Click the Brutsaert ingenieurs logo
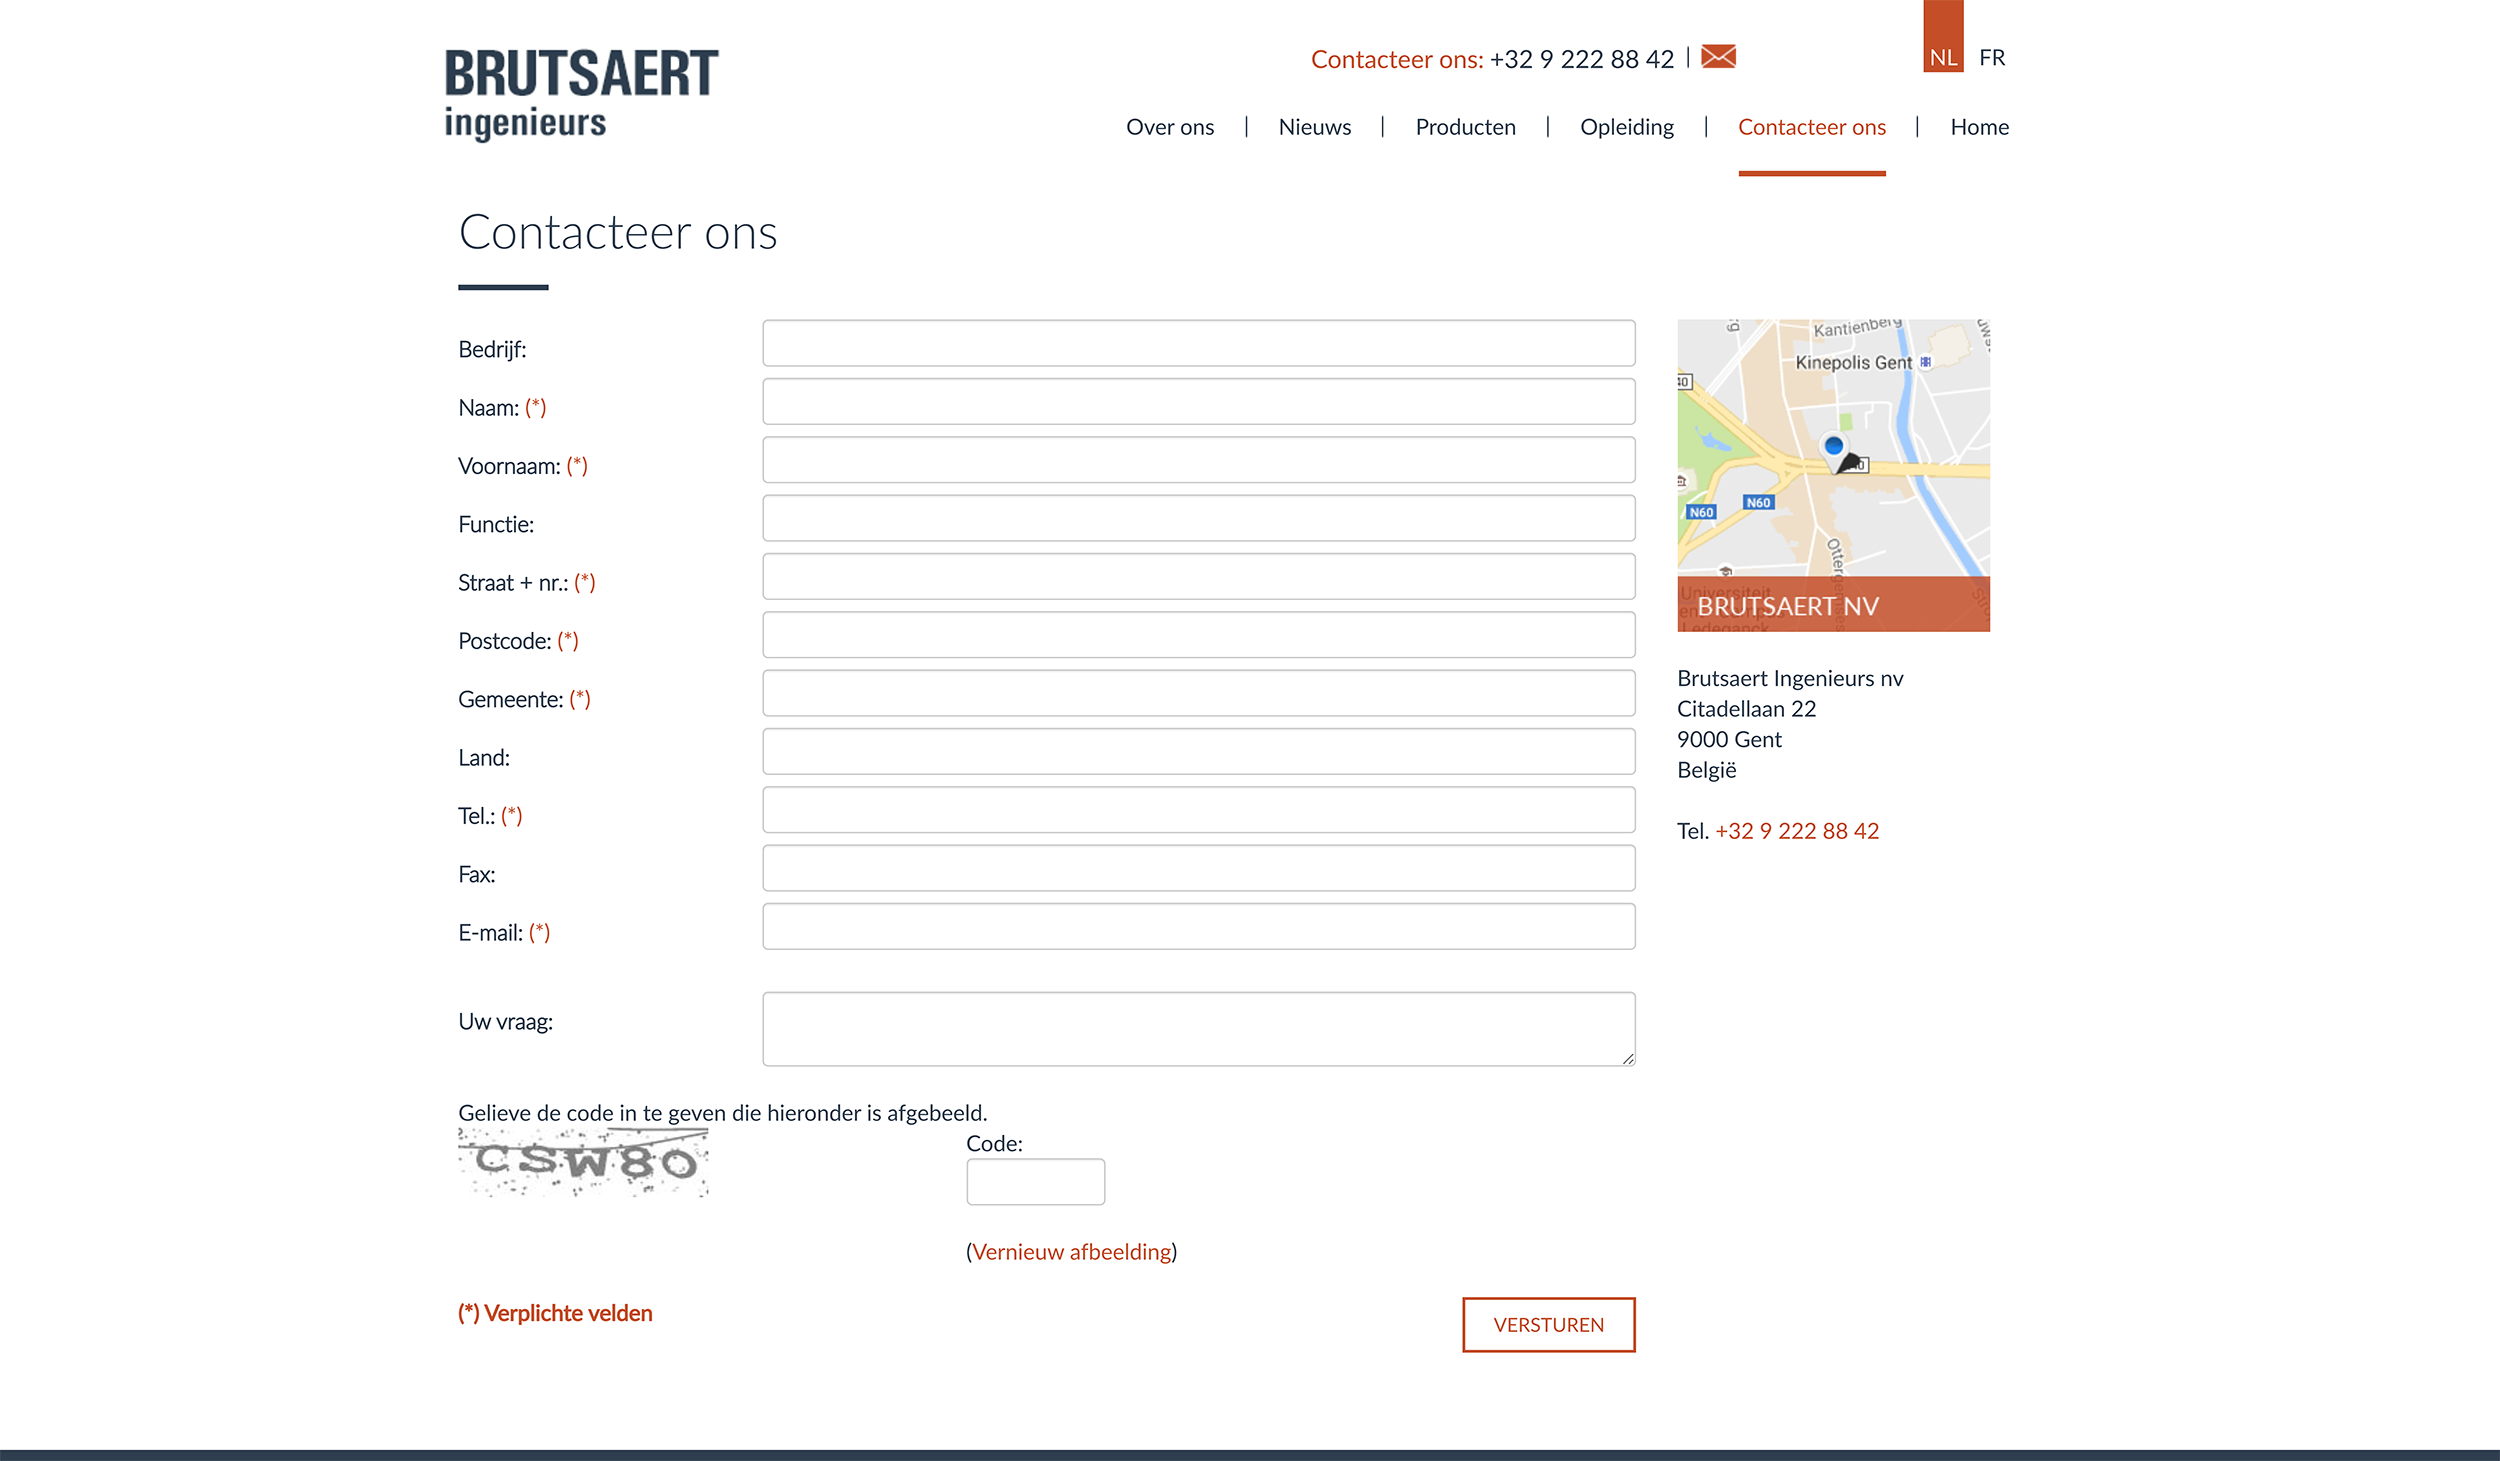Screen dimensions: 2500x1461 [581, 95]
